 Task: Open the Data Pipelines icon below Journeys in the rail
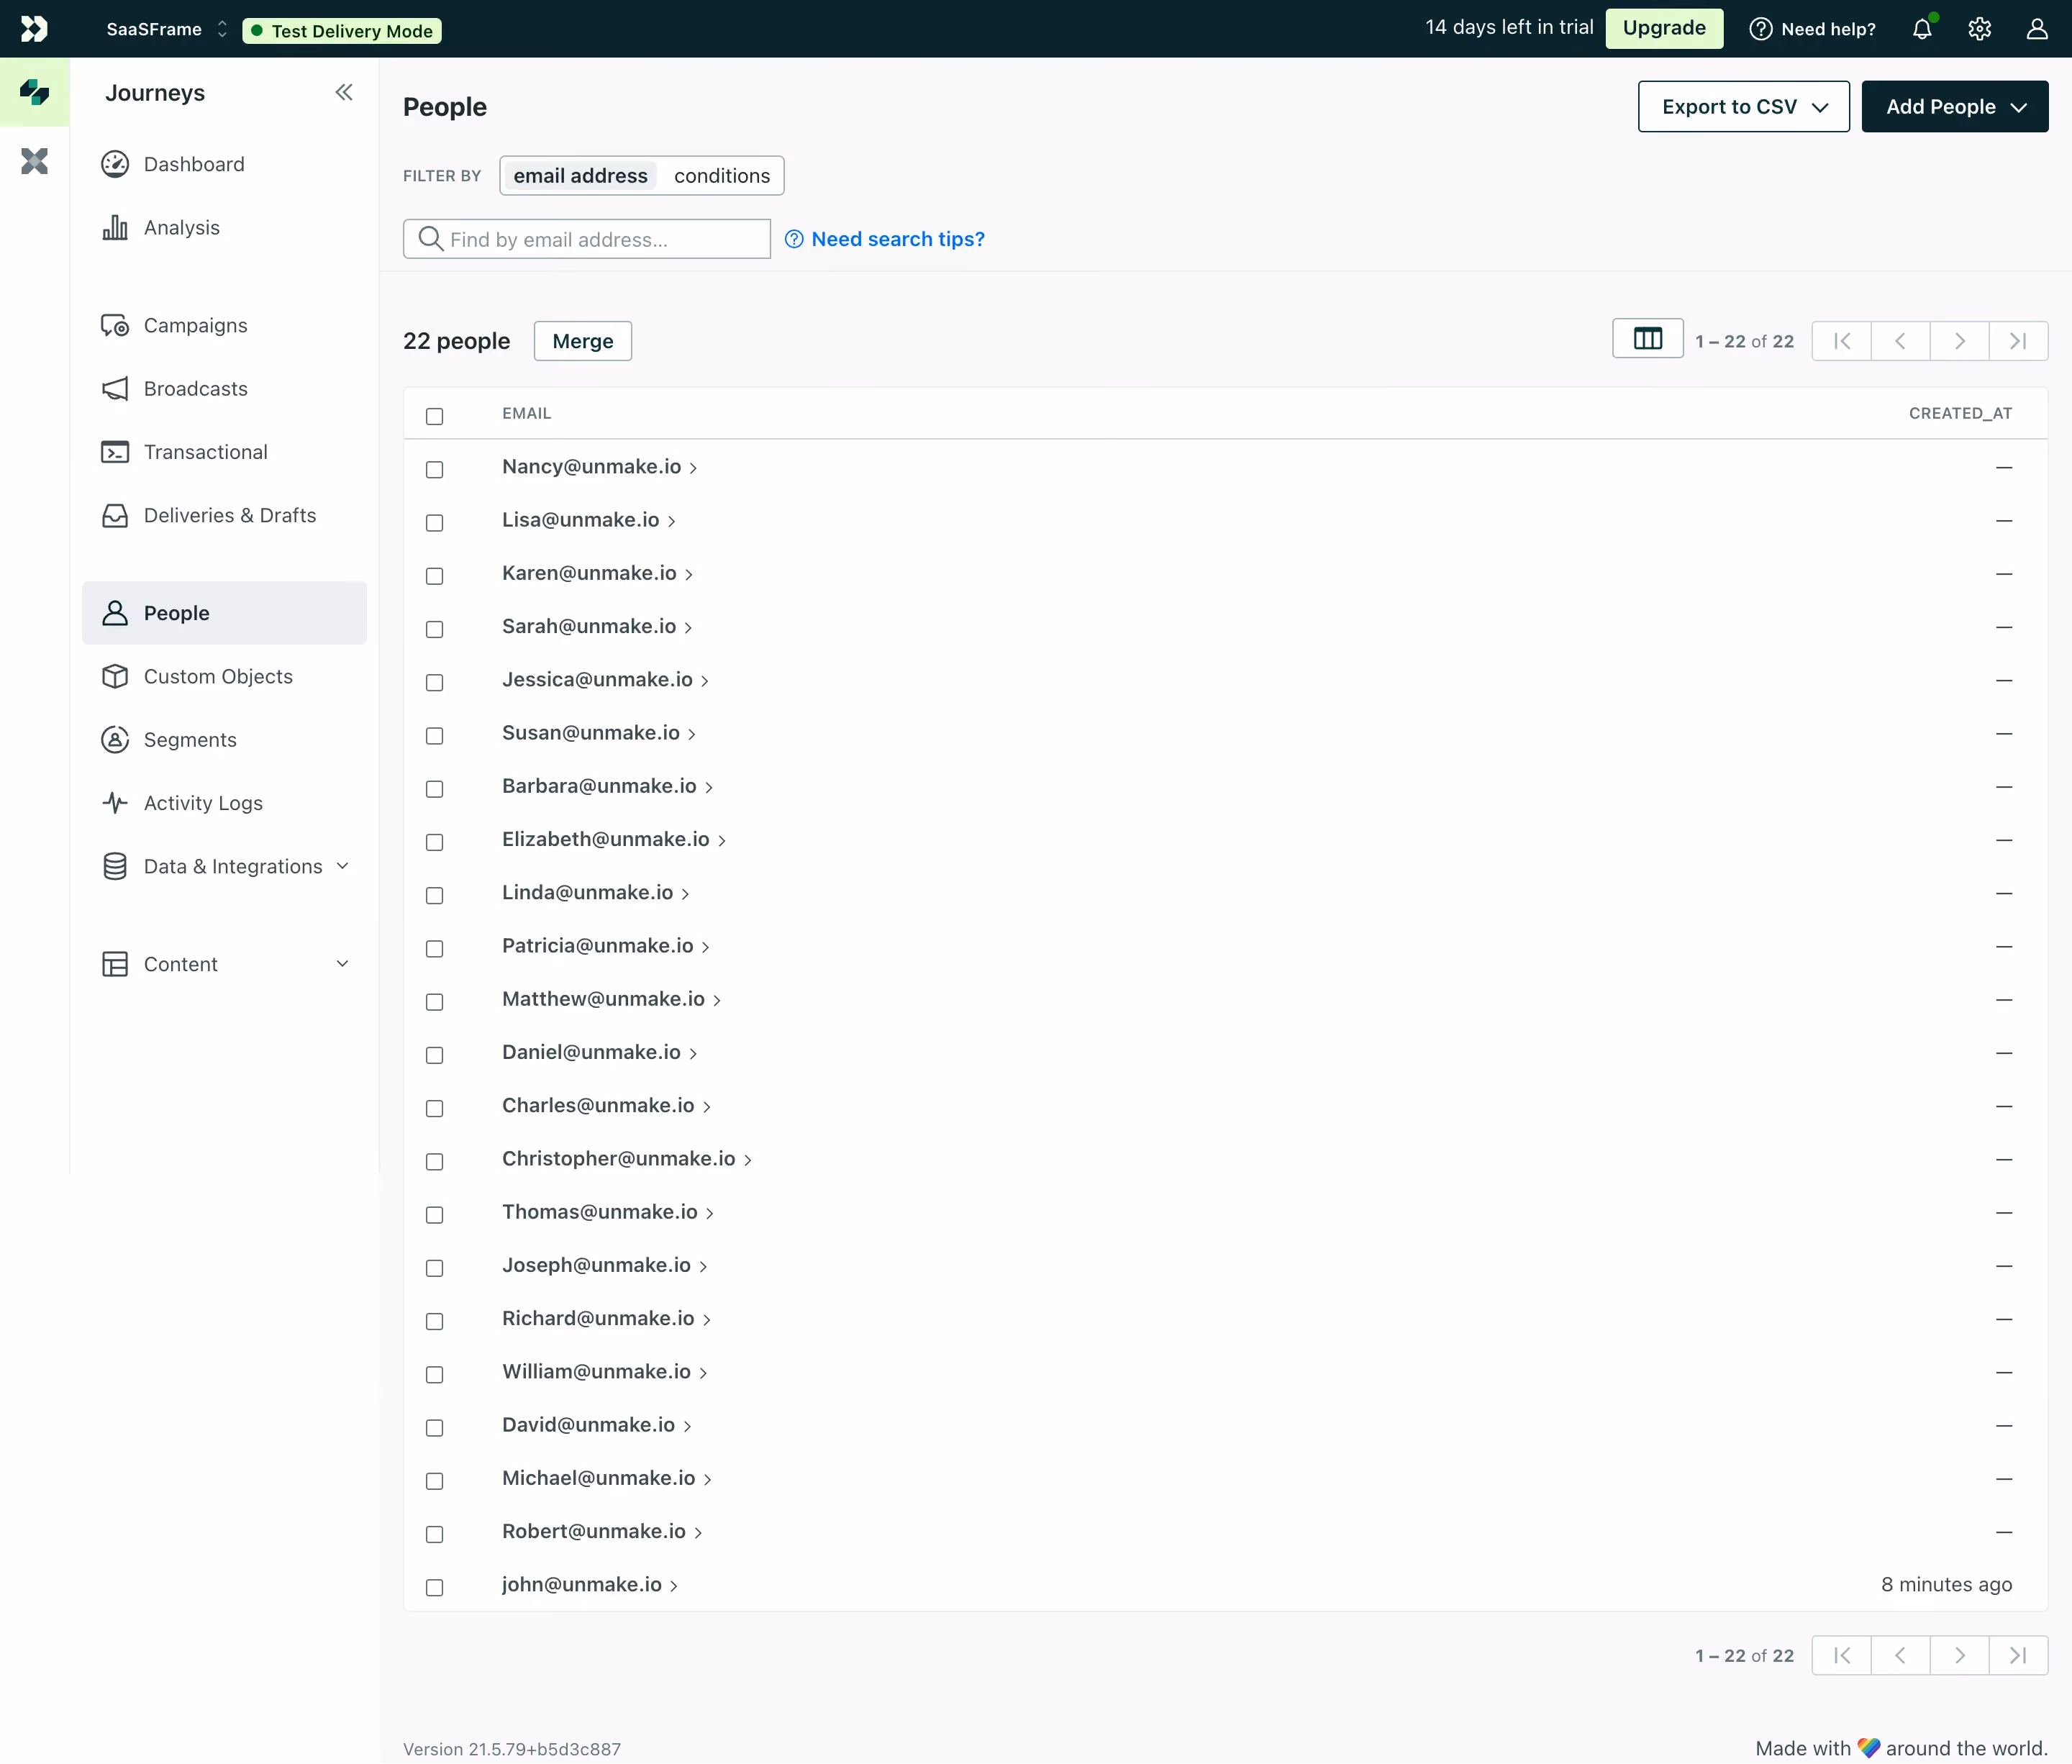tap(35, 161)
